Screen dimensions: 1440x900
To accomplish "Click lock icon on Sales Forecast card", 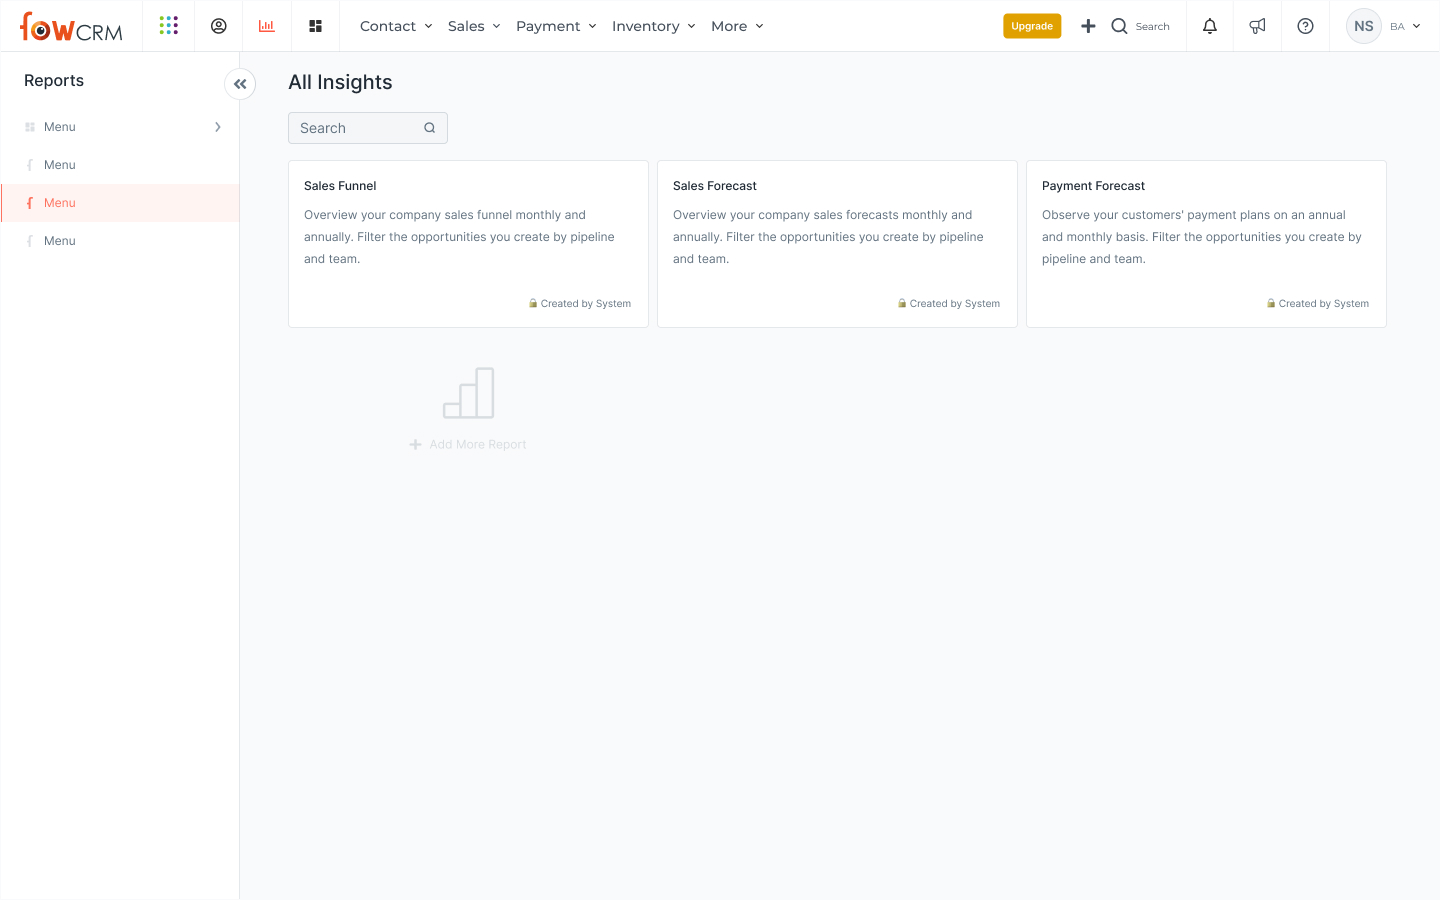I will tap(902, 303).
